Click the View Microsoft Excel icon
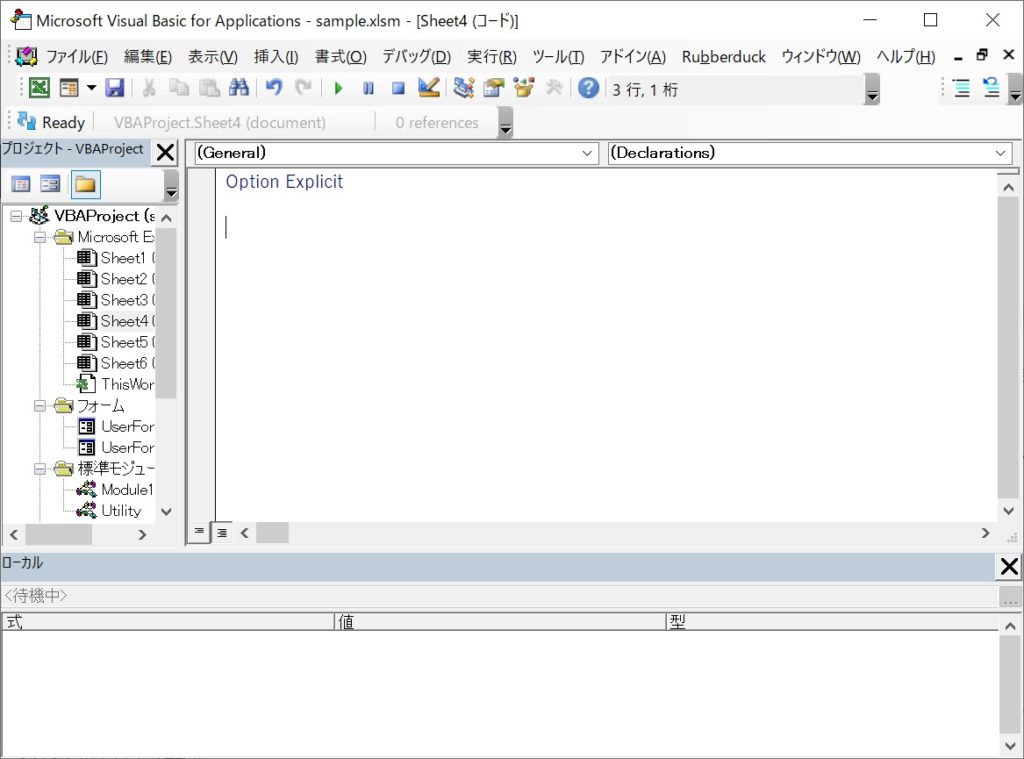1024x759 pixels. coord(38,88)
